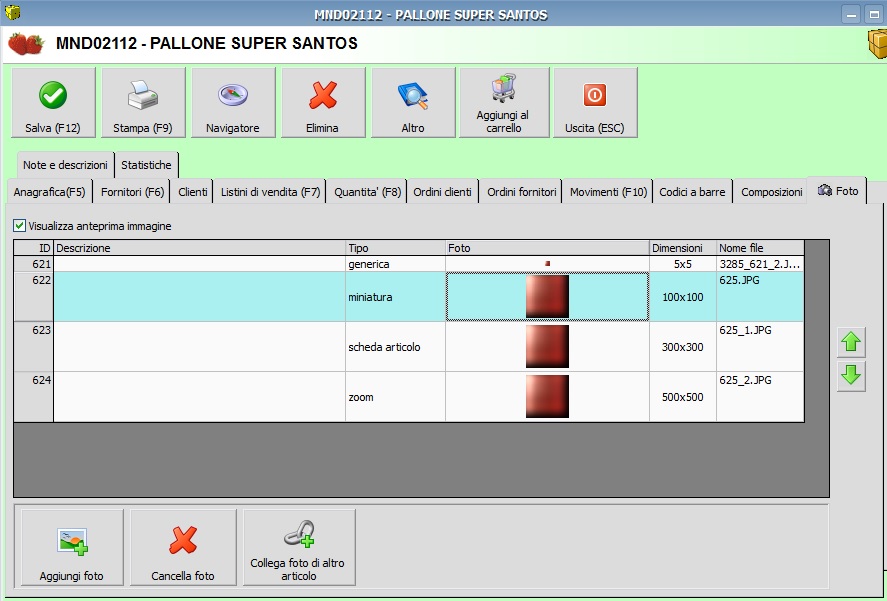Select the scheda articolo photo thumbnail

pos(547,347)
